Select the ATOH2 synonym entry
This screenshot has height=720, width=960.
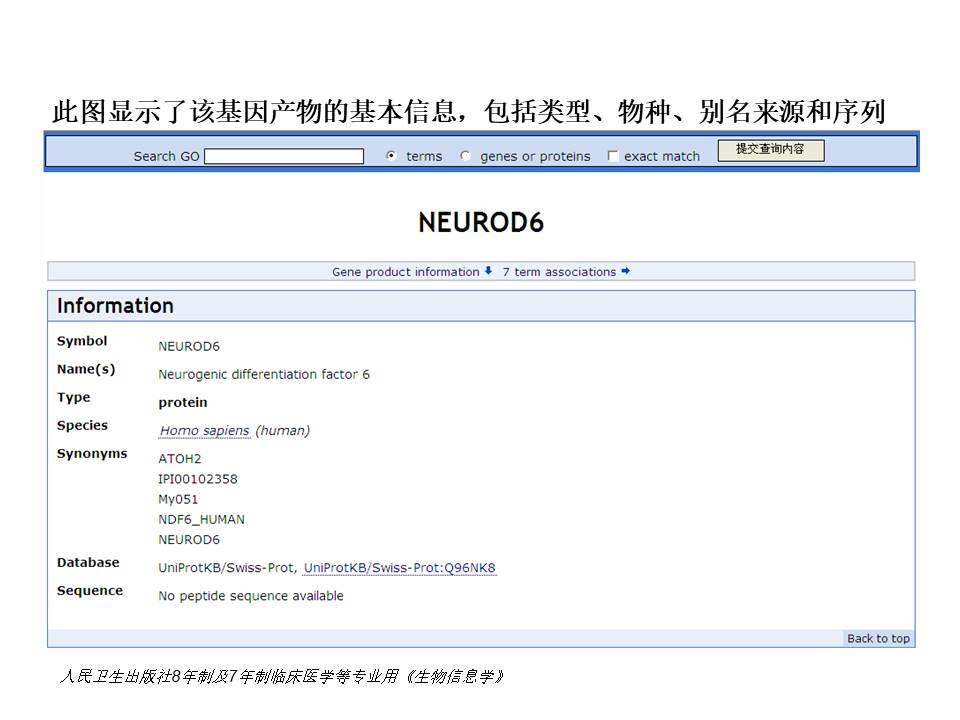(180, 459)
